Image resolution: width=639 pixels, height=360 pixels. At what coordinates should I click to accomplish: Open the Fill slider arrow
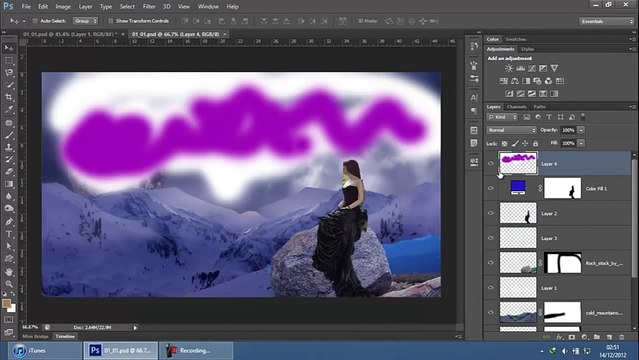581,143
